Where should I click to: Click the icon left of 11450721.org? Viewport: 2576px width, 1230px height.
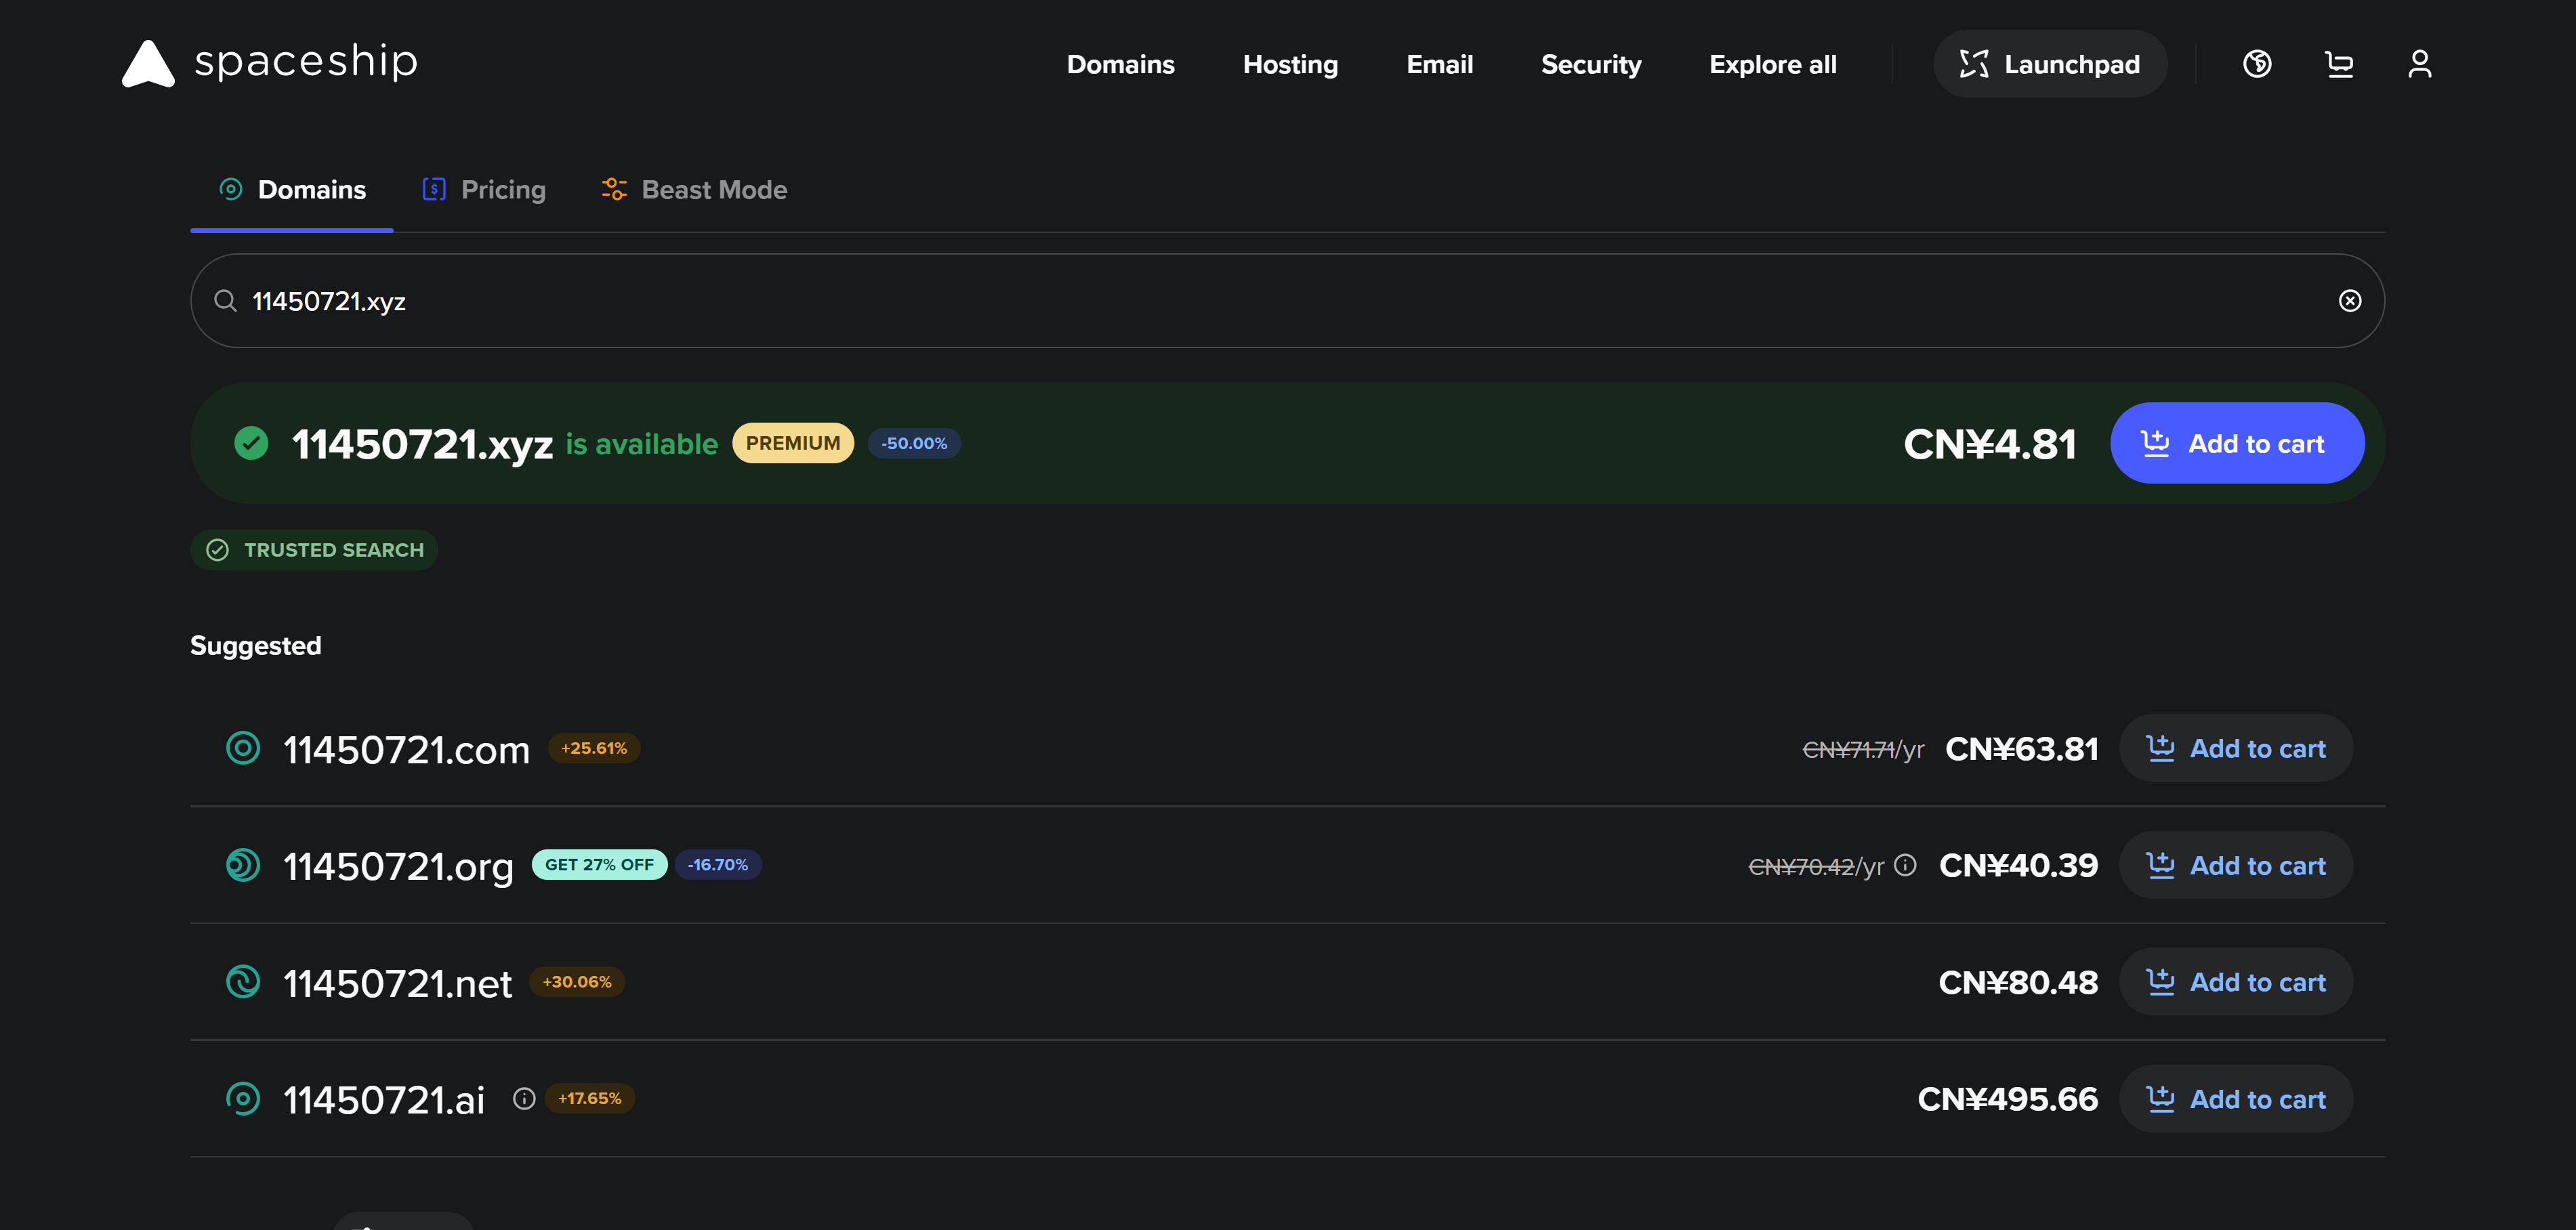tap(243, 865)
